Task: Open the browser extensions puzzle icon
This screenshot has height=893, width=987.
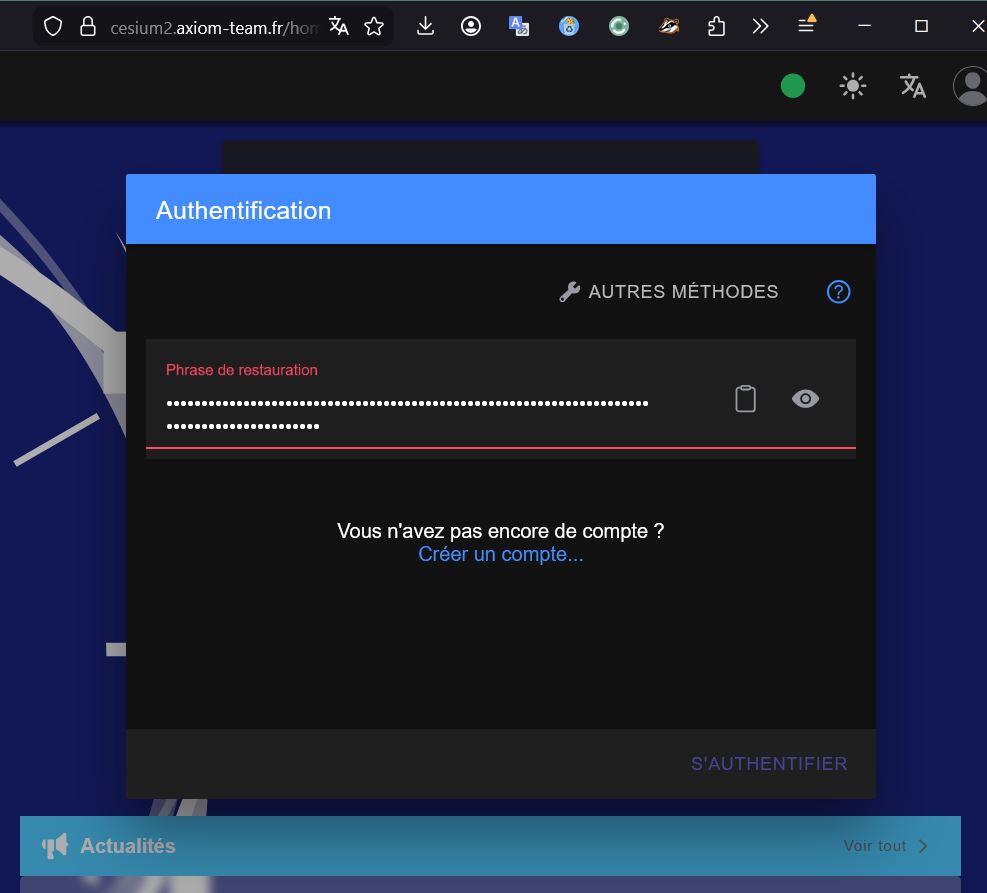Action: [x=716, y=26]
